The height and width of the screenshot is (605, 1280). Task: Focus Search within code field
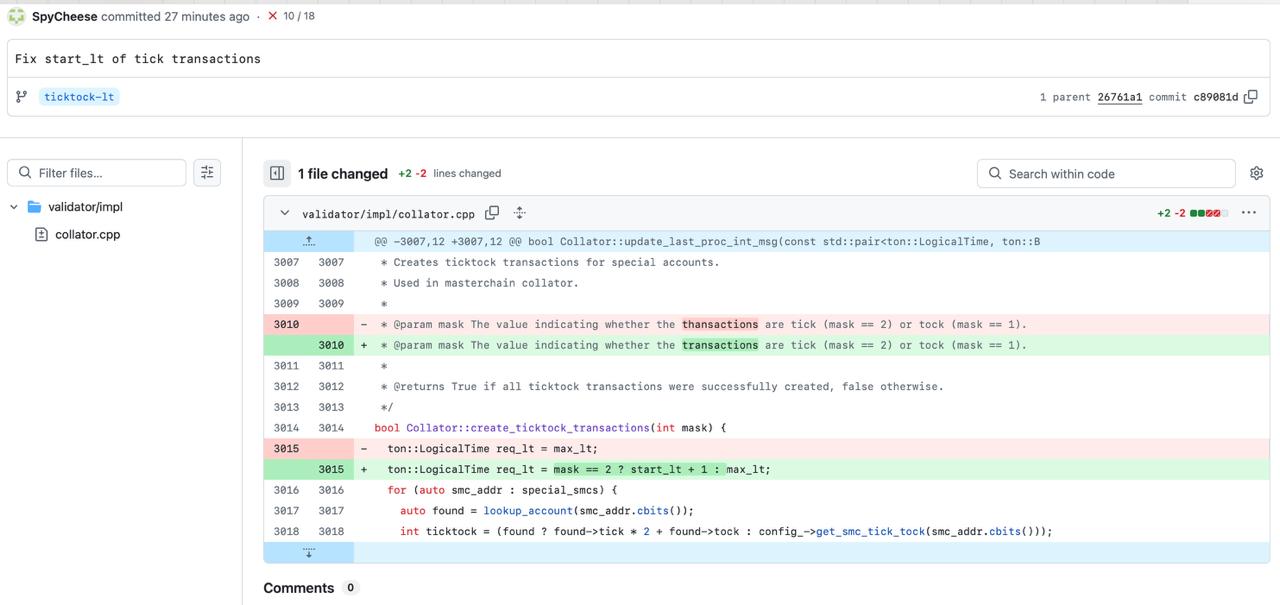(1107, 173)
